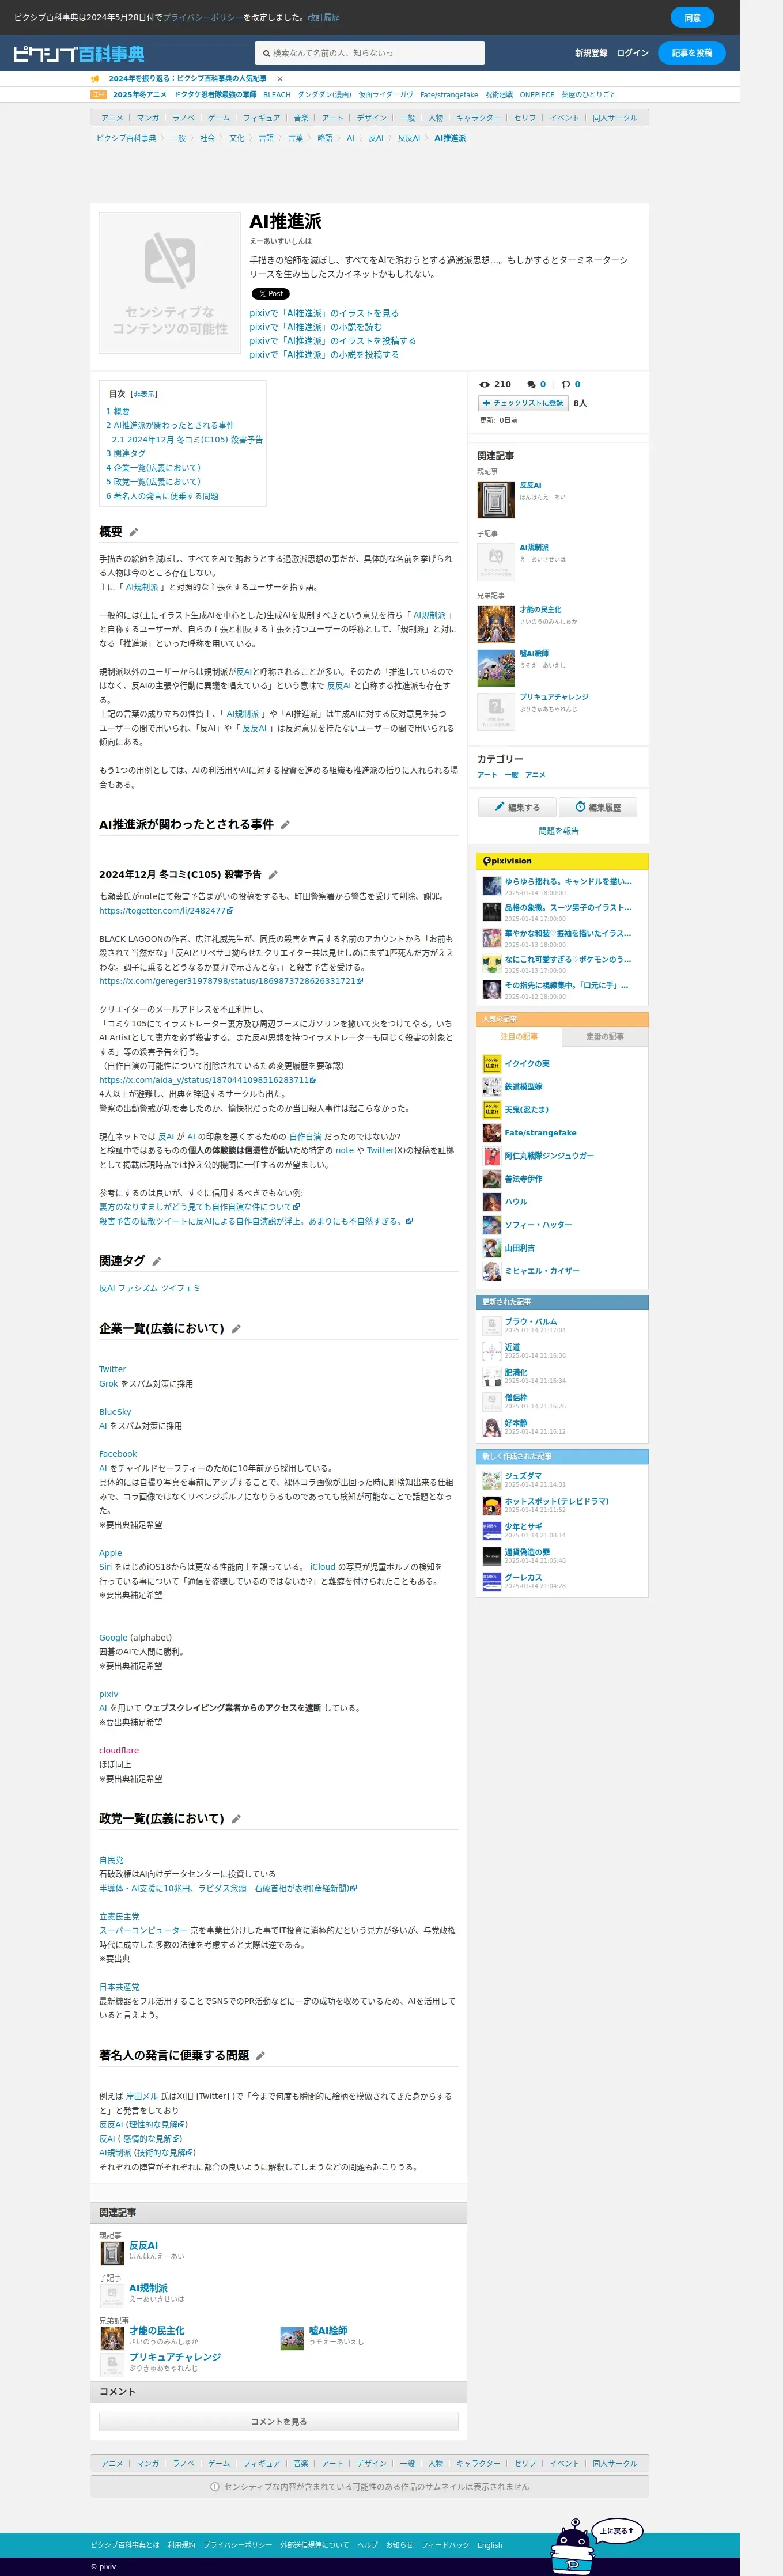The image size is (783, 2576).
Task: Open the togetter.com external link
Action: 165,911
